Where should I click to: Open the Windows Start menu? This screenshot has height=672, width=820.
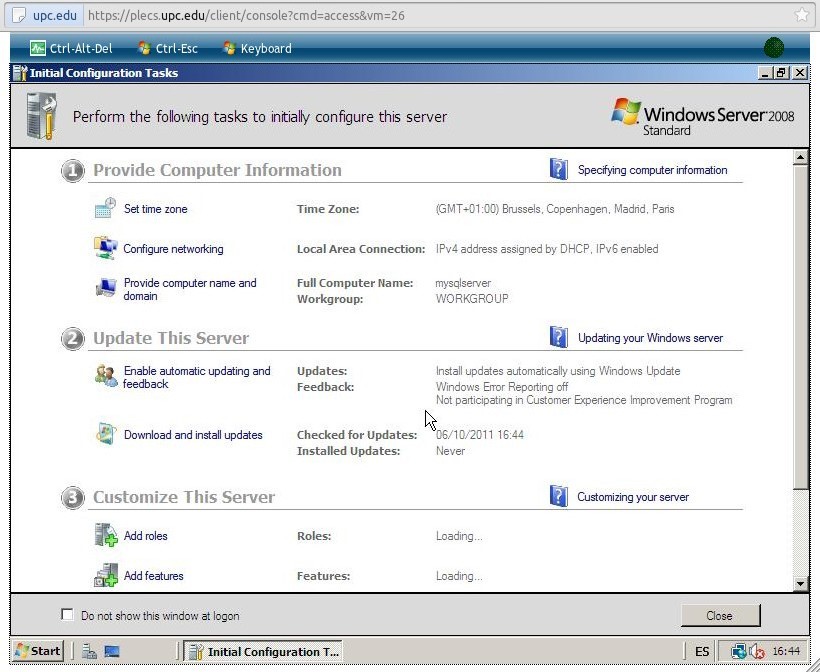pyautogui.click(x=37, y=651)
